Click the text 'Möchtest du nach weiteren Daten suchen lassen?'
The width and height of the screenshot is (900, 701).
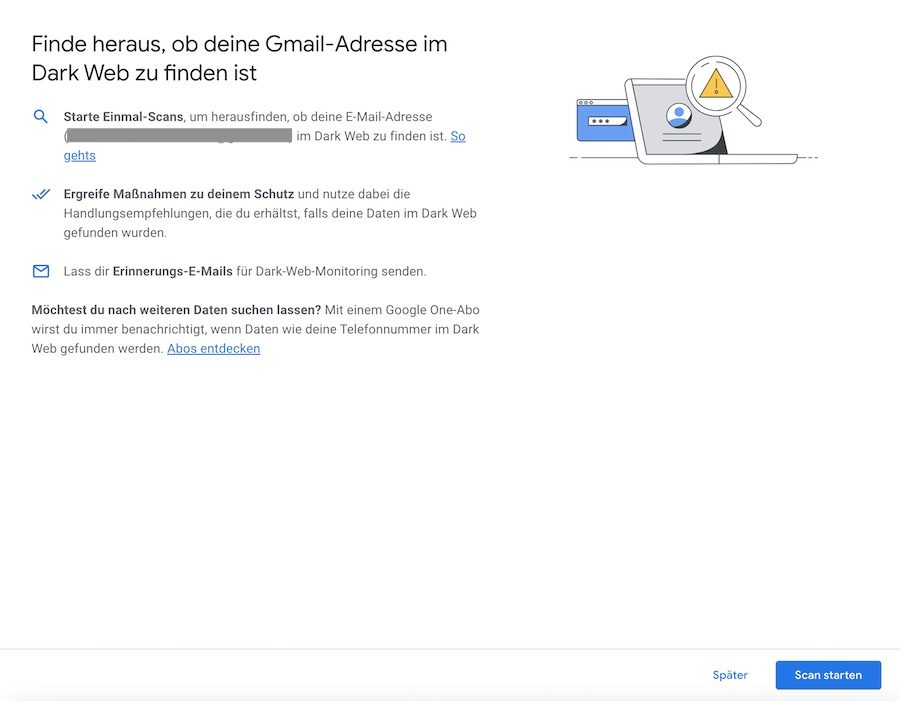pyautogui.click(x=176, y=310)
